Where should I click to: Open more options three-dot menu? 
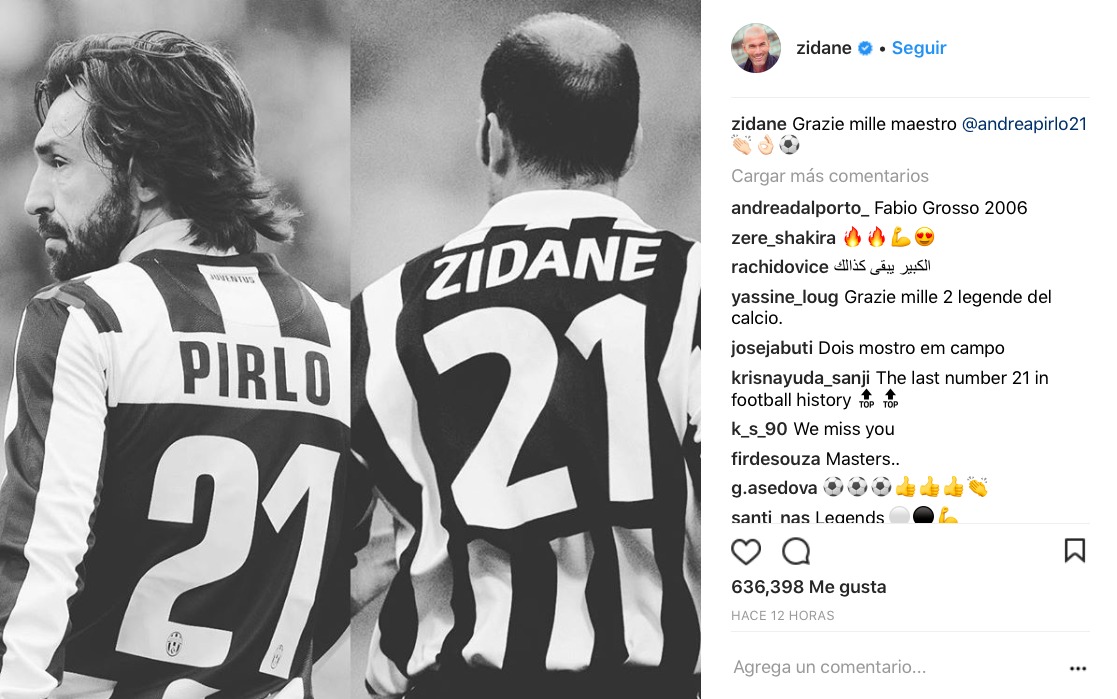1078,668
